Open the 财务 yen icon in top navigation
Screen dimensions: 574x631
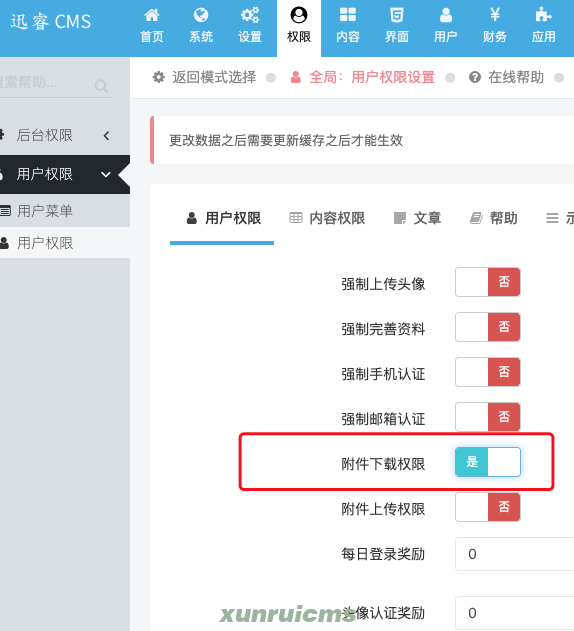[x=495, y=15]
